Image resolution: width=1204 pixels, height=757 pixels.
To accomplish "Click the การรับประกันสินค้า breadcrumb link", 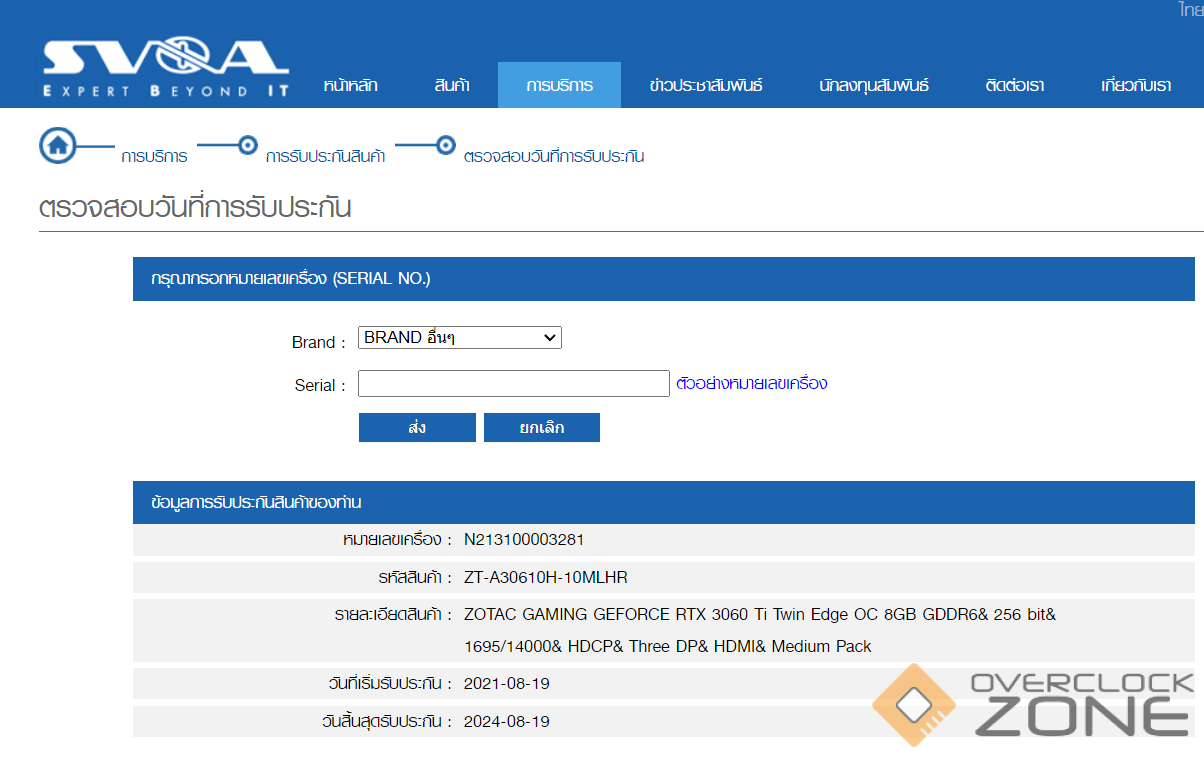I will point(325,156).
